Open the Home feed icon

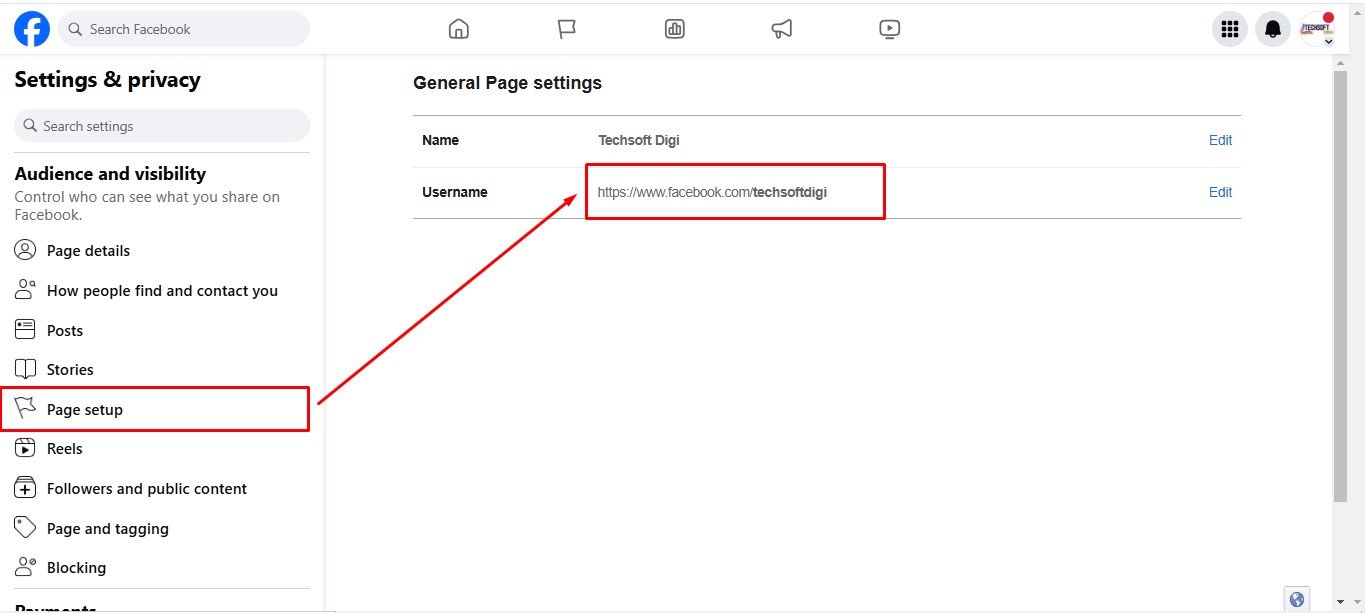[459, 29]
